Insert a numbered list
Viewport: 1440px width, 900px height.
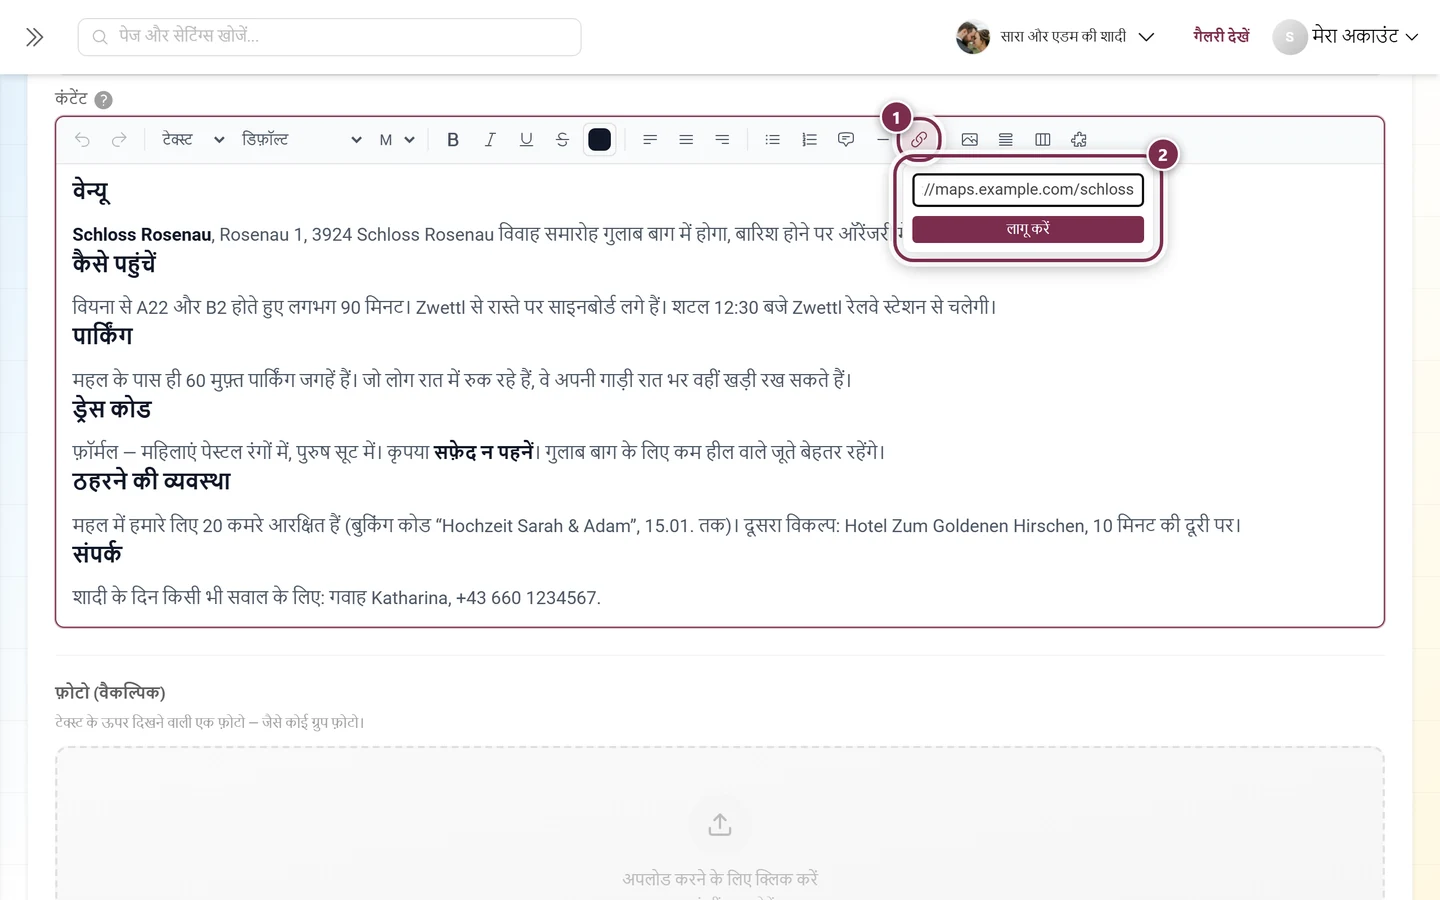[809, 140]
